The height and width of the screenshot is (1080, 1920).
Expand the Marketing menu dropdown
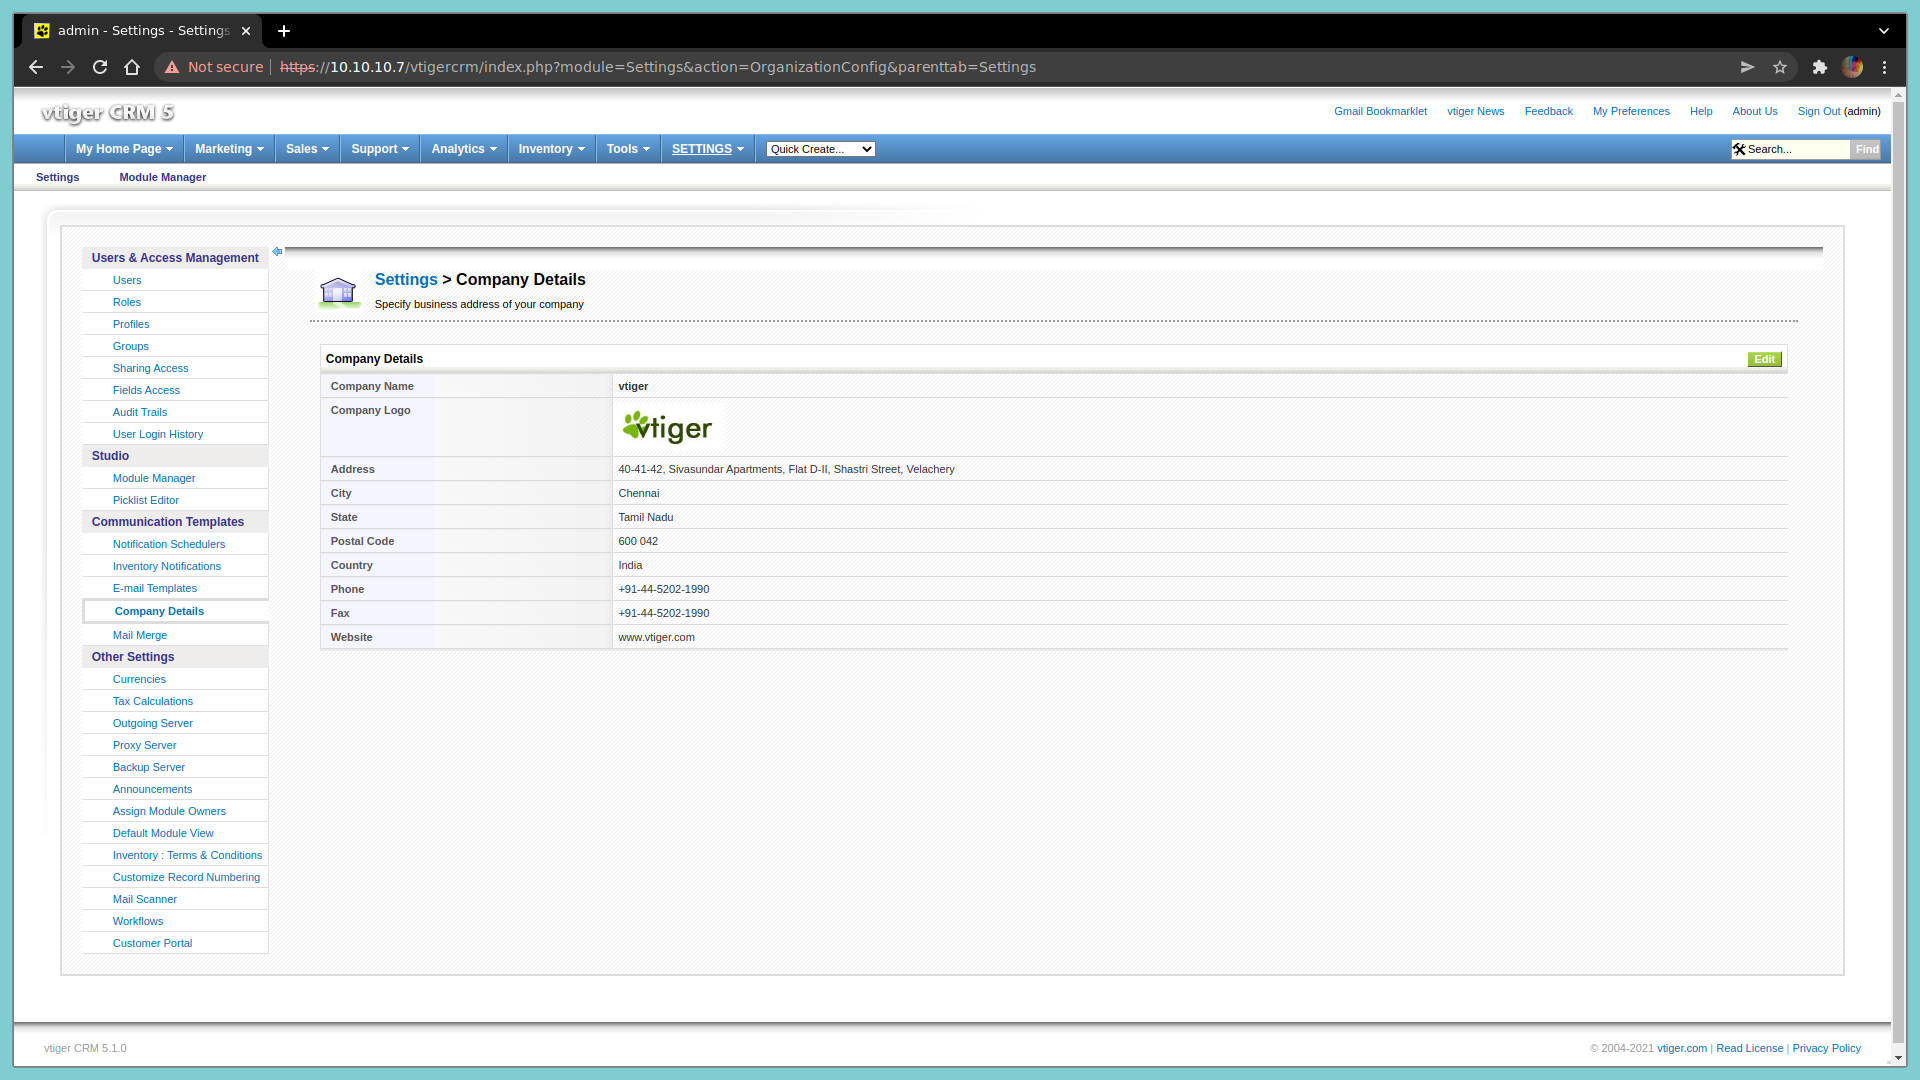[229, 149]
